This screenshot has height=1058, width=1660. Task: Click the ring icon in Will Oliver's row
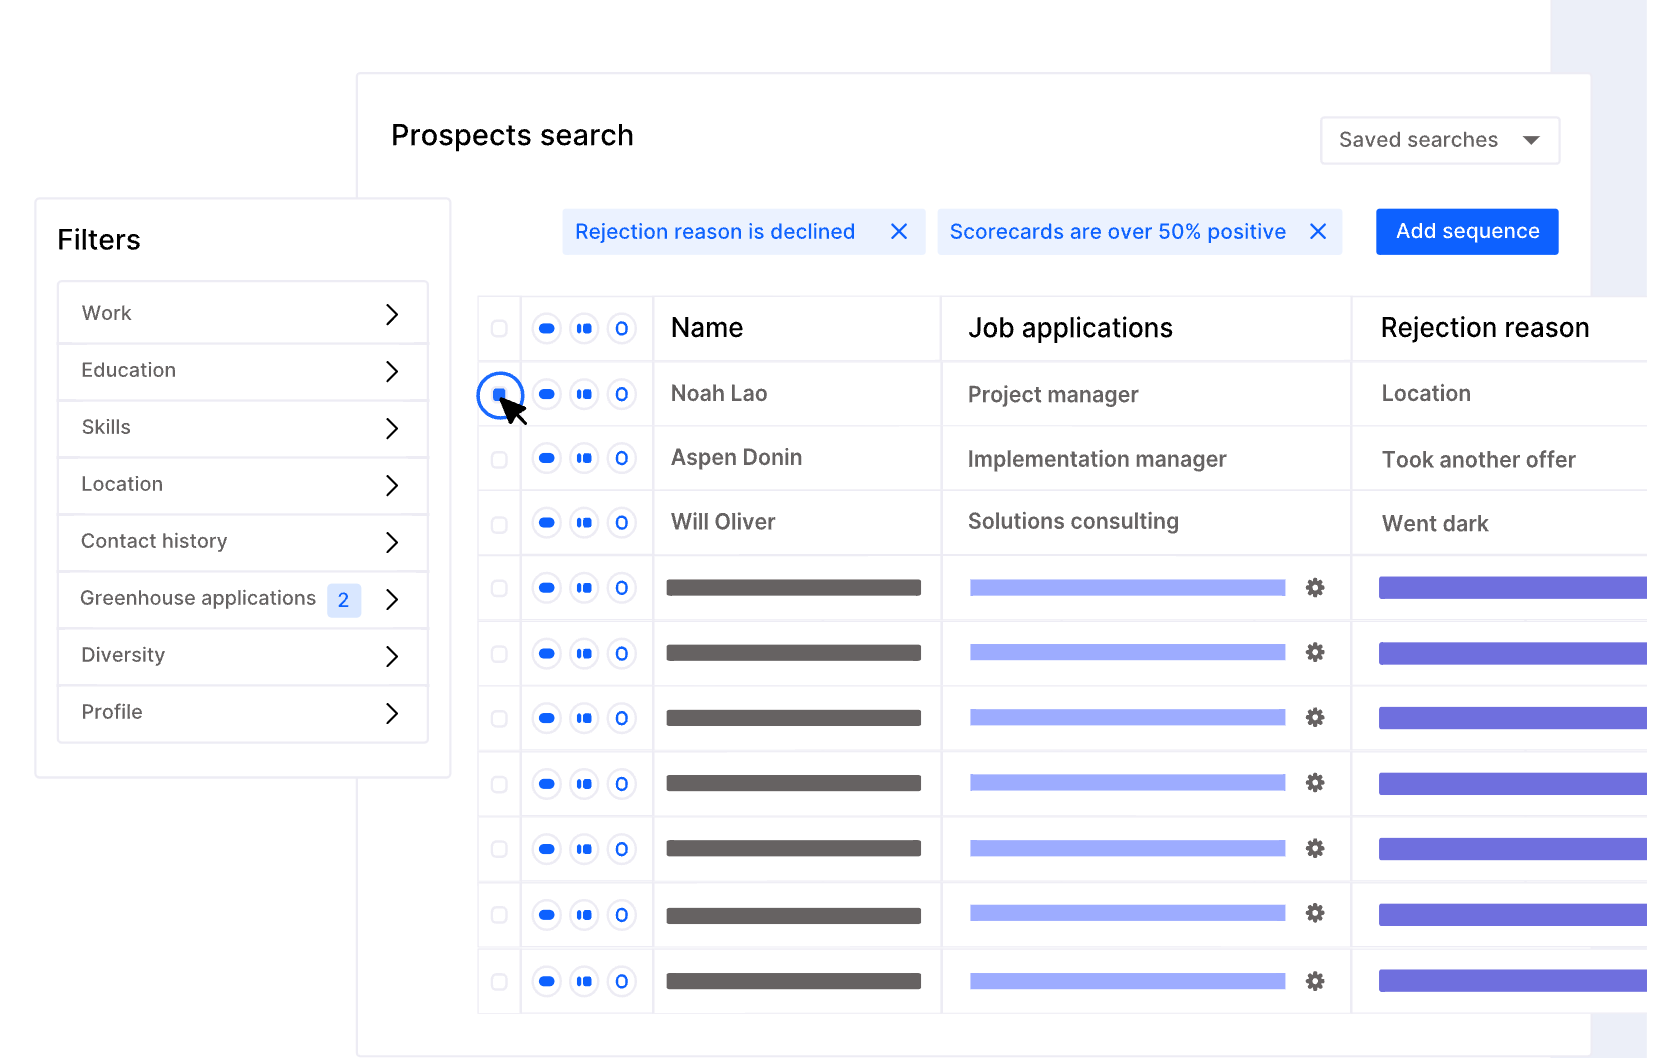622,523
